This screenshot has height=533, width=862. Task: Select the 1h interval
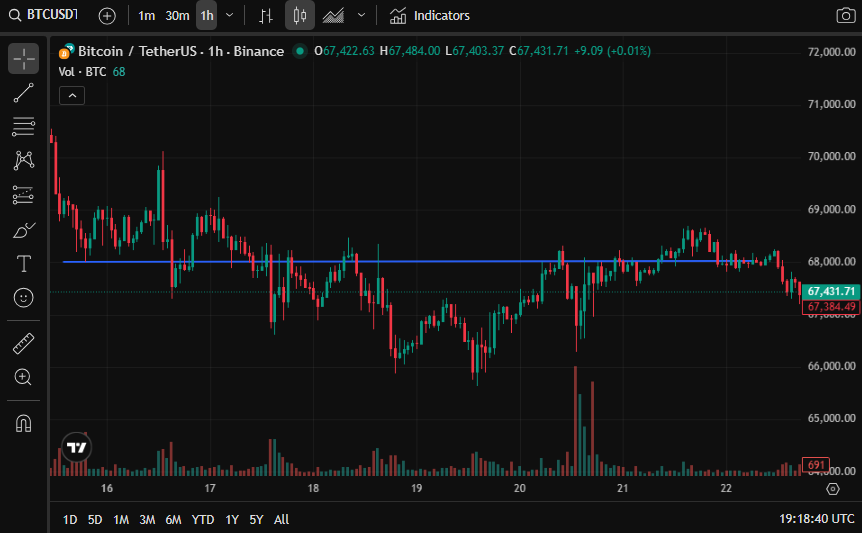click(x=207, y=16)
